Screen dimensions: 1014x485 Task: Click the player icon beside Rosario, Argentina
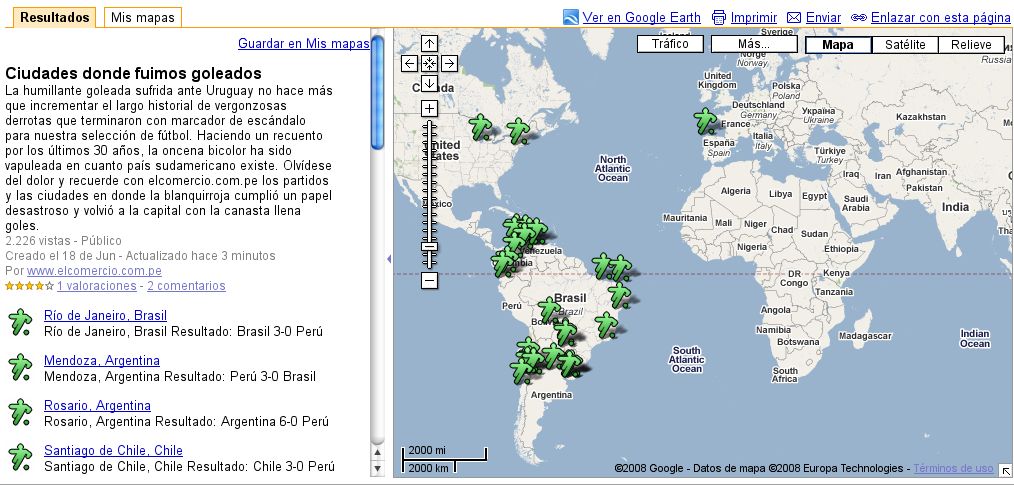21,412
